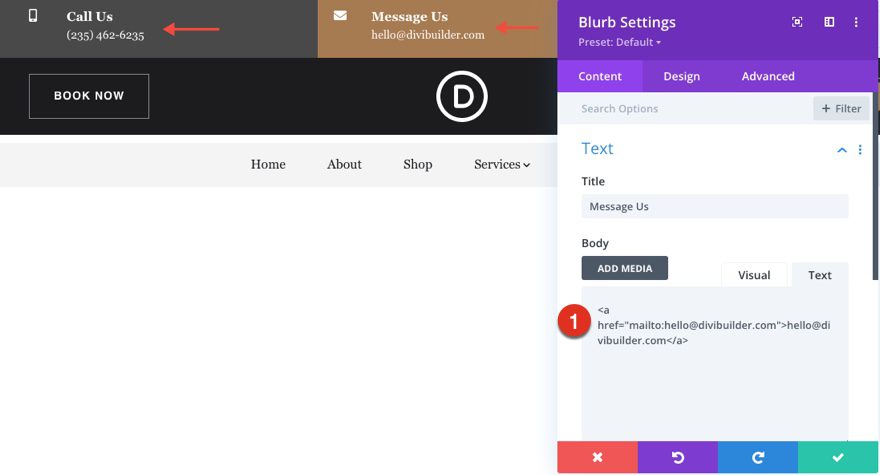Viewport: 880px width, 475px height.
Task: Click the snap-to-side columns icon in header
Action: click(x=829, y=22)
